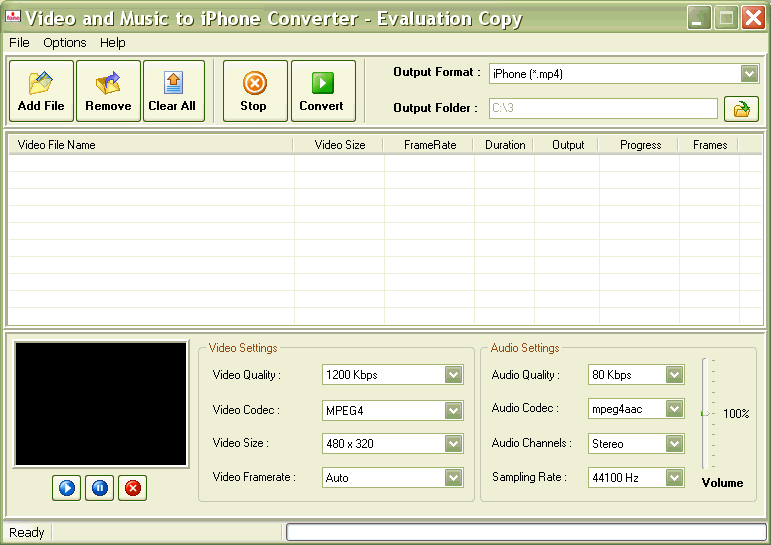The height and width of the screenshot is (545, 771).
Task: Click the Output Folder path field
Action: click(x=603, y=108)
